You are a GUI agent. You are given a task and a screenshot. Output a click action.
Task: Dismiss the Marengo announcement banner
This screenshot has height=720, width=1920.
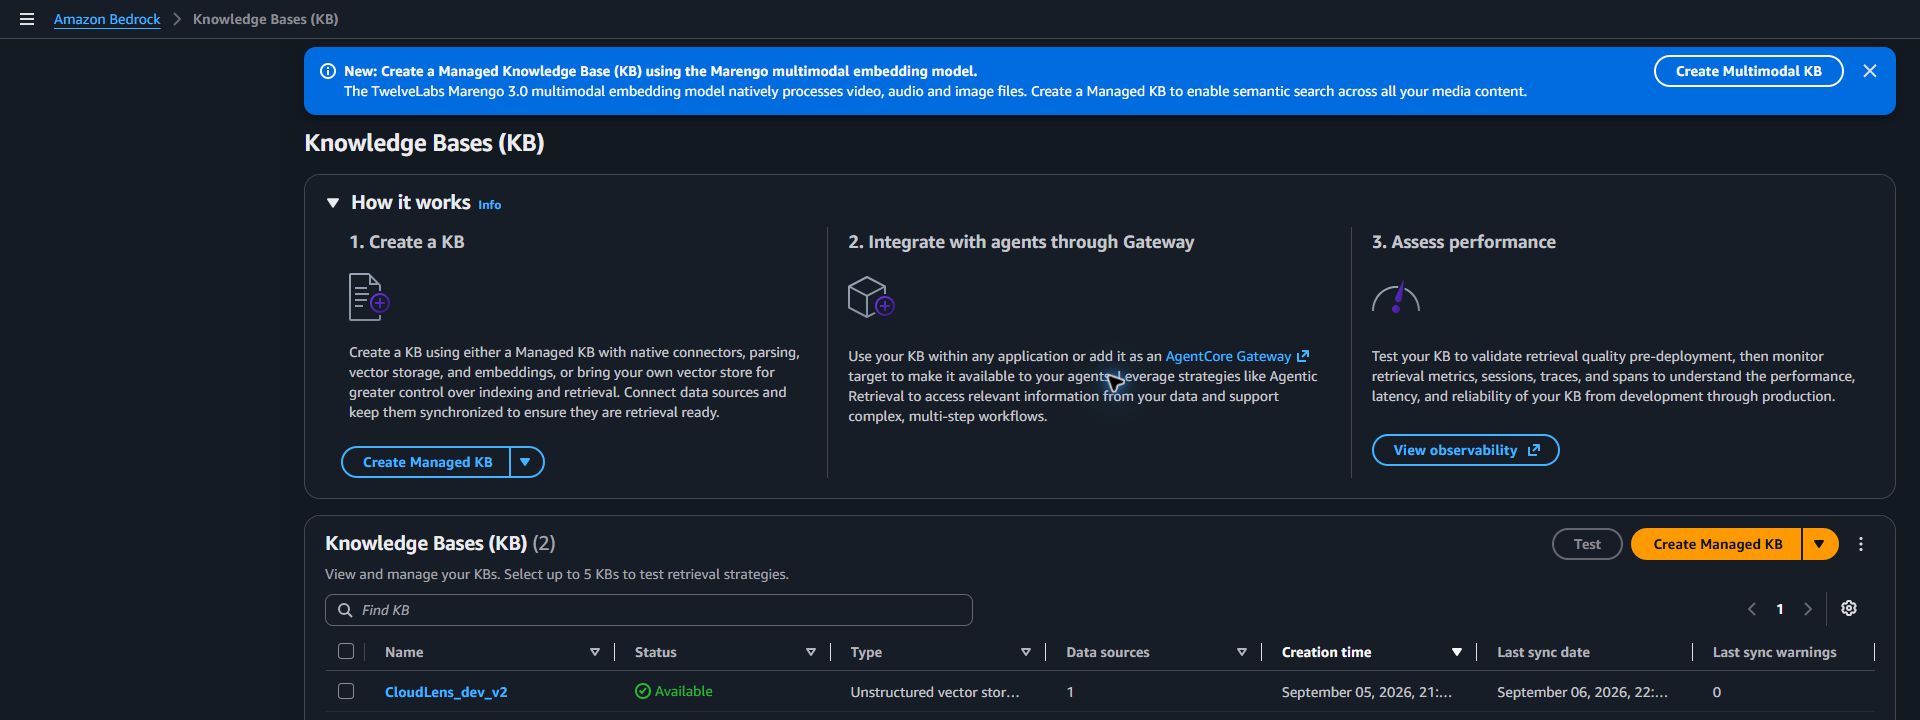point(1869,71)
